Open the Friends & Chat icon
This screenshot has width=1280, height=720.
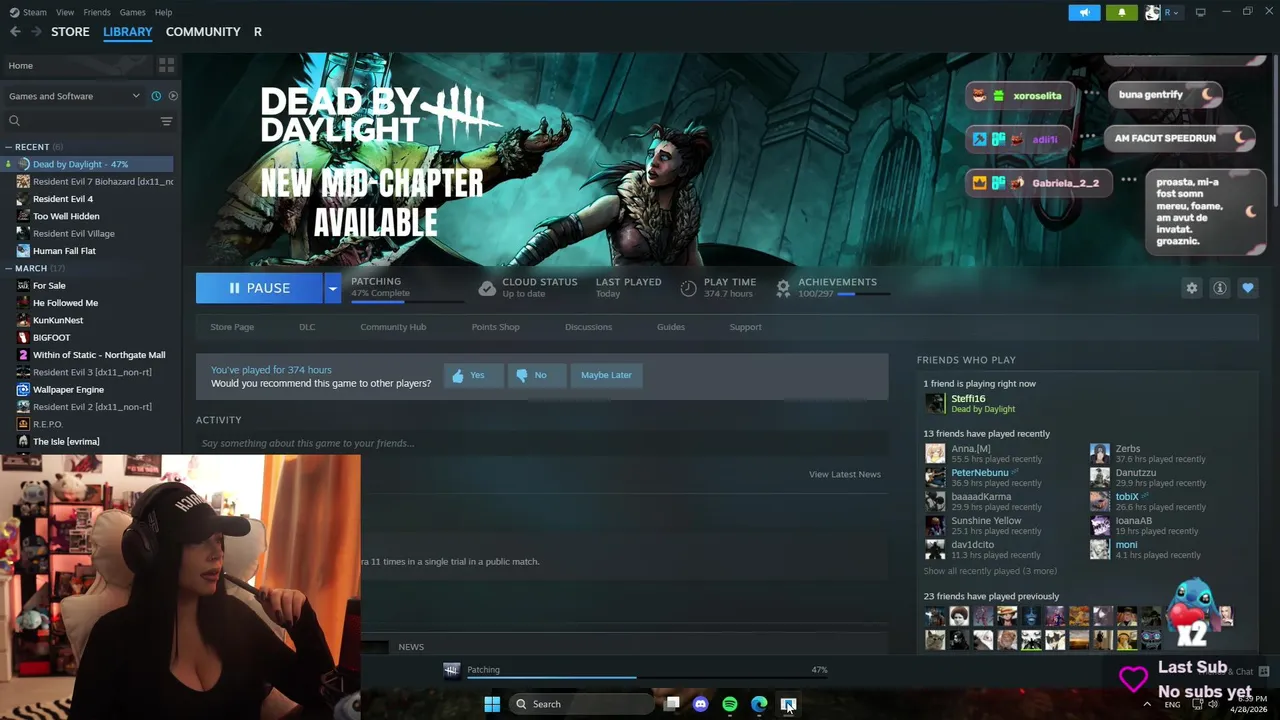point(1264,671)
